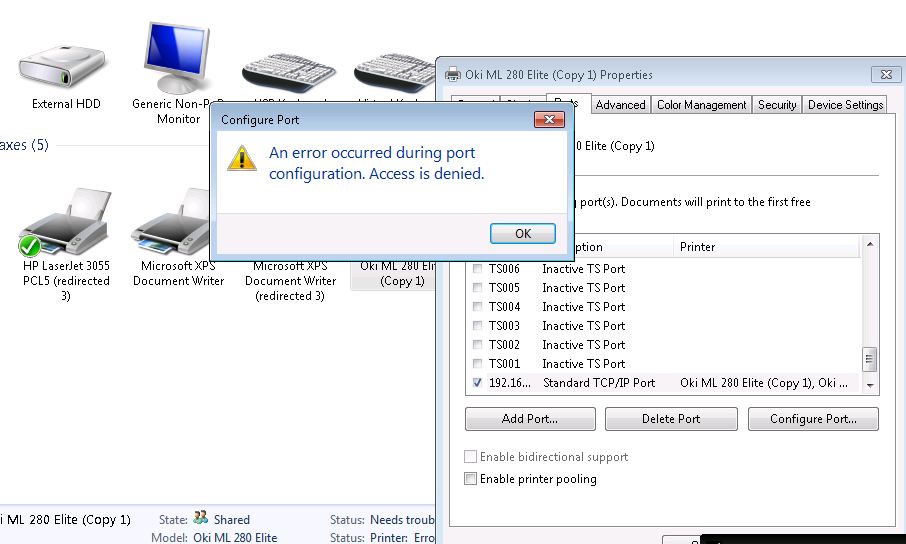Select the TS003 Inactive TS Port description
This screenshot has width=906, height=544.
584,326
